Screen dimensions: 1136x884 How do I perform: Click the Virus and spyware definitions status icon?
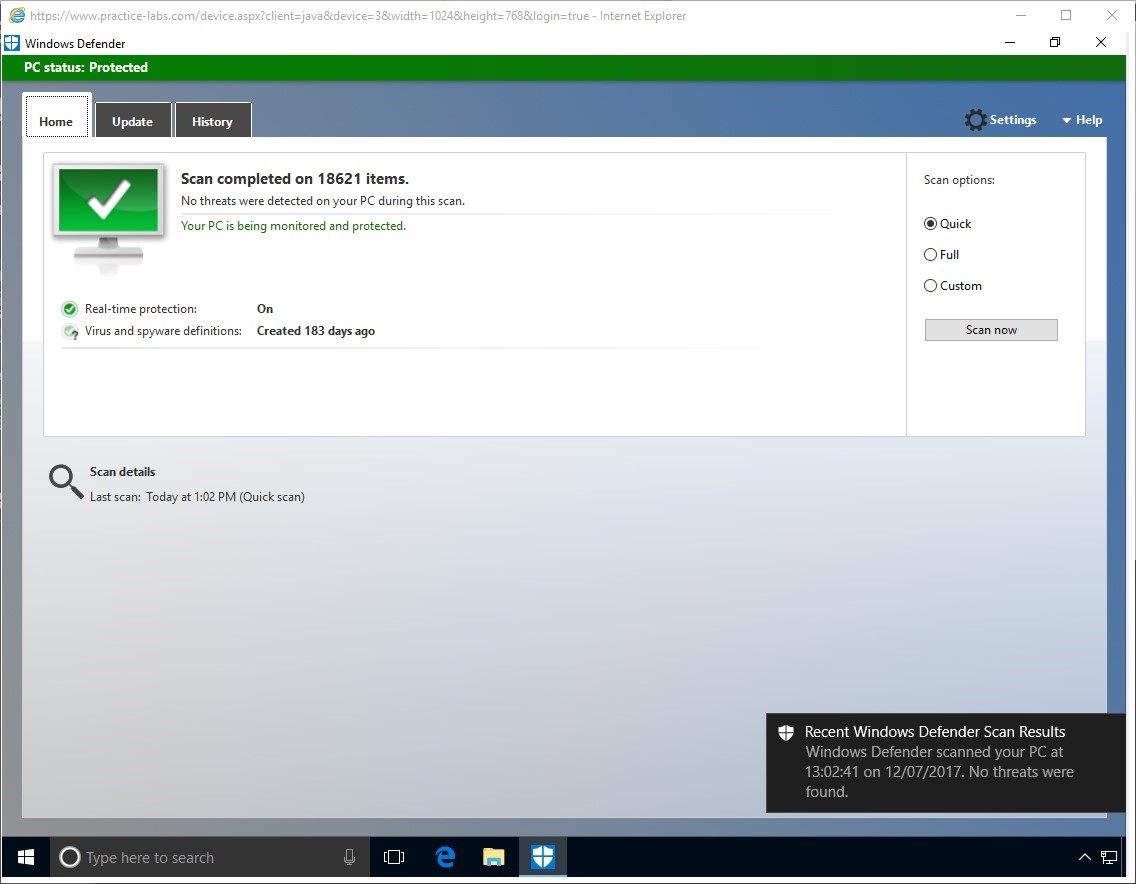70,331
